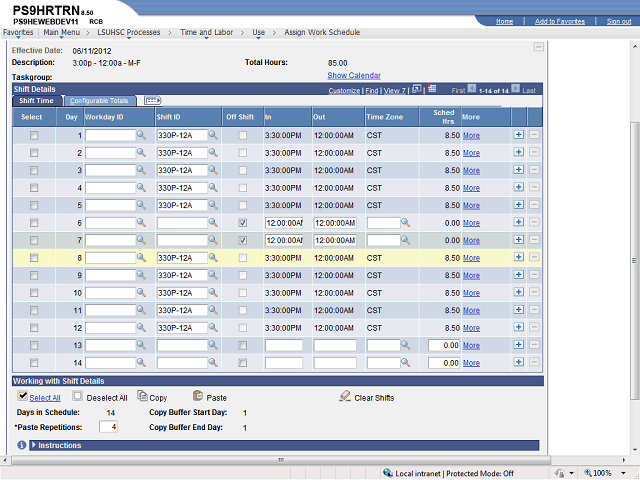Open Time Zone lookup for day 13

[x=405, y=345]
